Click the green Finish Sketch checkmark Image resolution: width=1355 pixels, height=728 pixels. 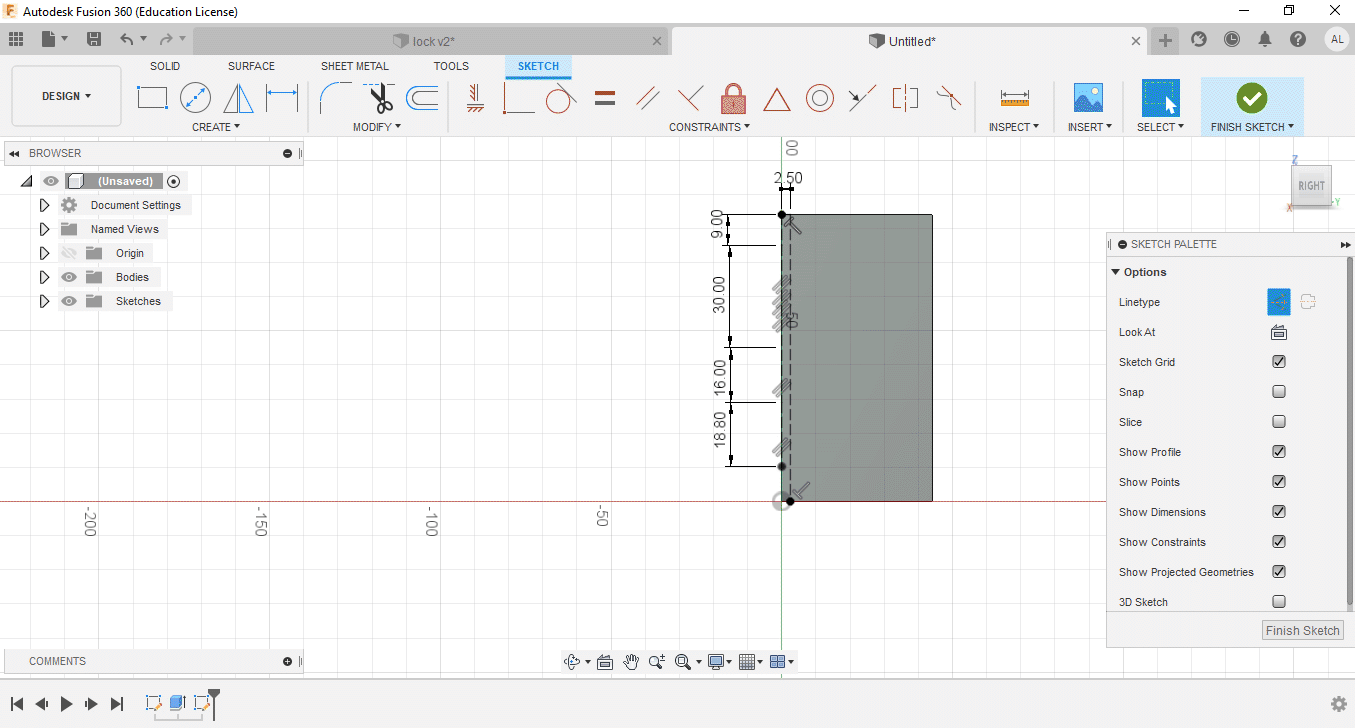pyautogui.click(x=1251, y=98)
